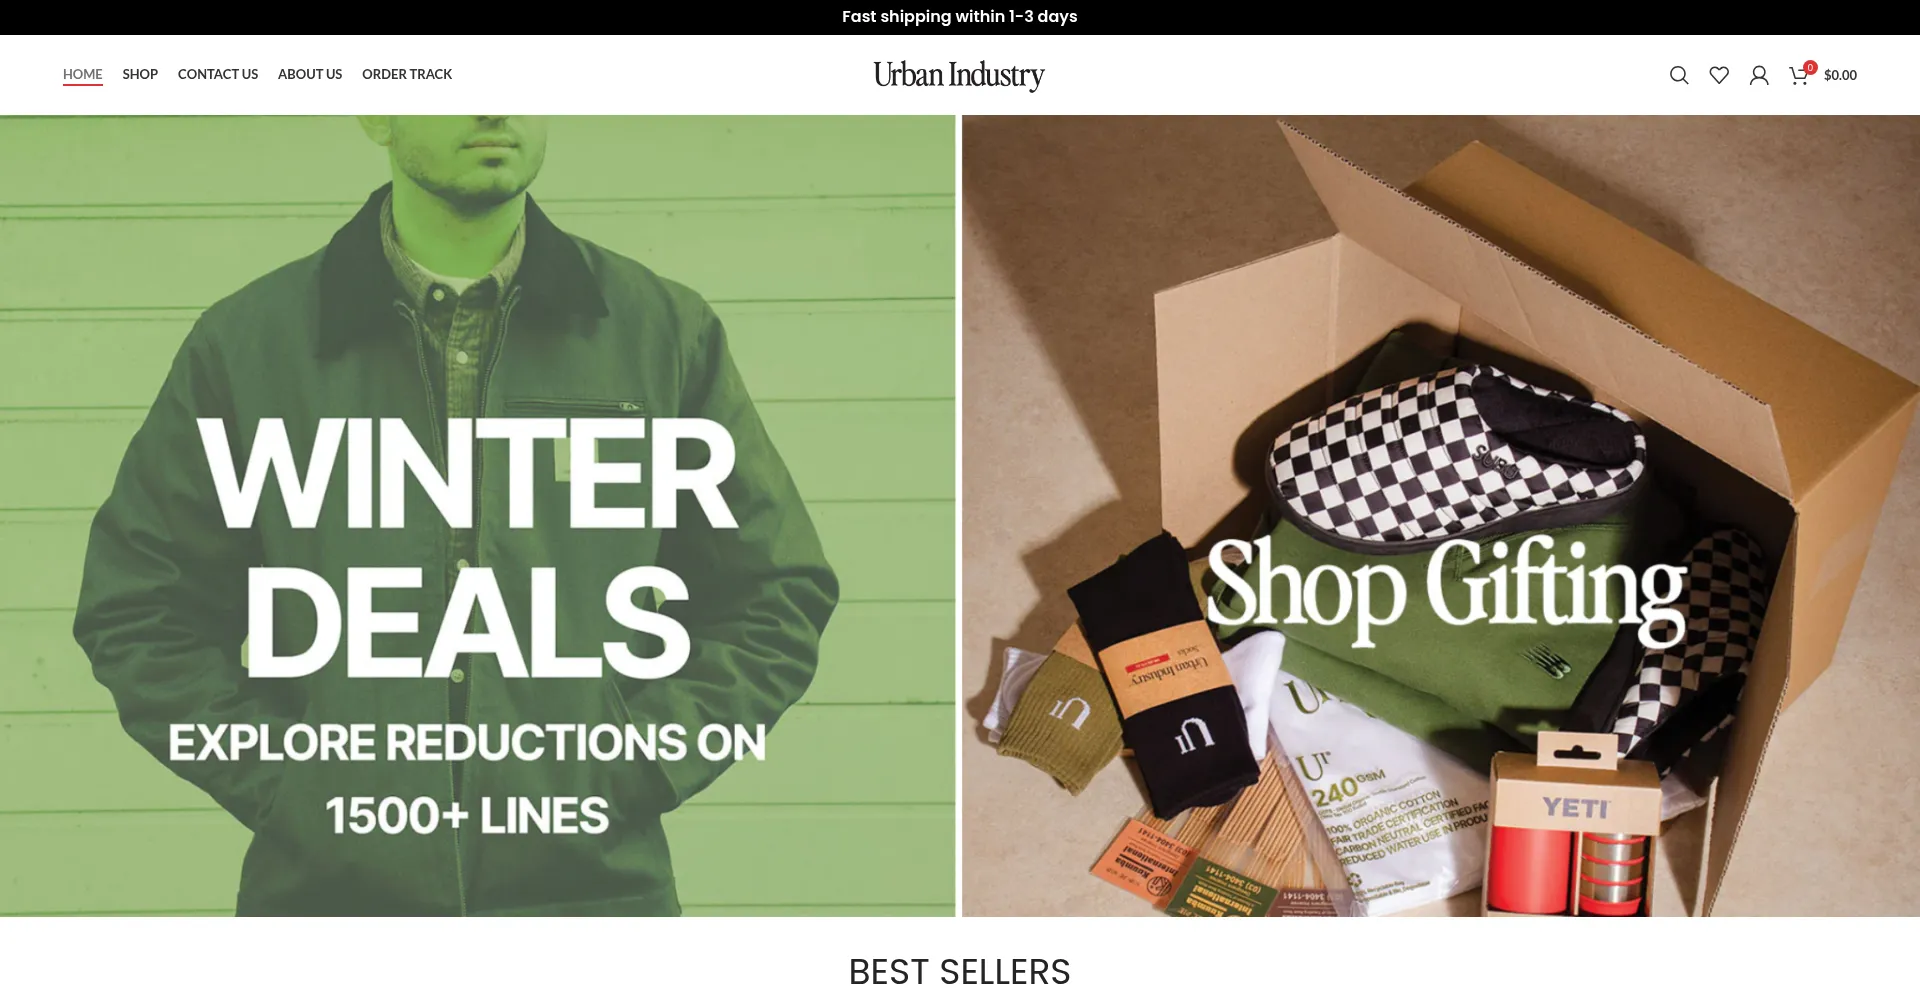Click the fast shipping announcement bar
Viewport: 1920px width, 993px height.
pyautogui.click(x=960, y=17)
